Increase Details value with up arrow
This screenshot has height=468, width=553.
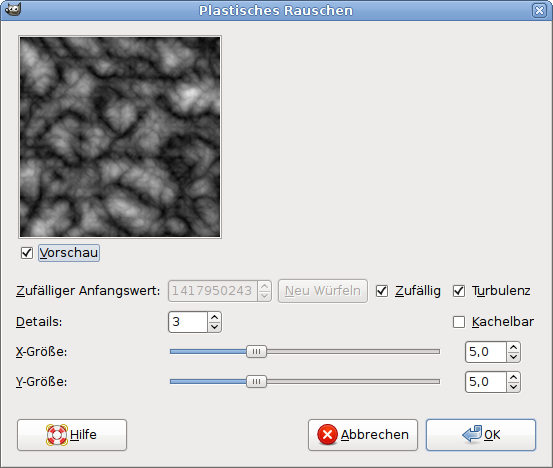[214, 317]
